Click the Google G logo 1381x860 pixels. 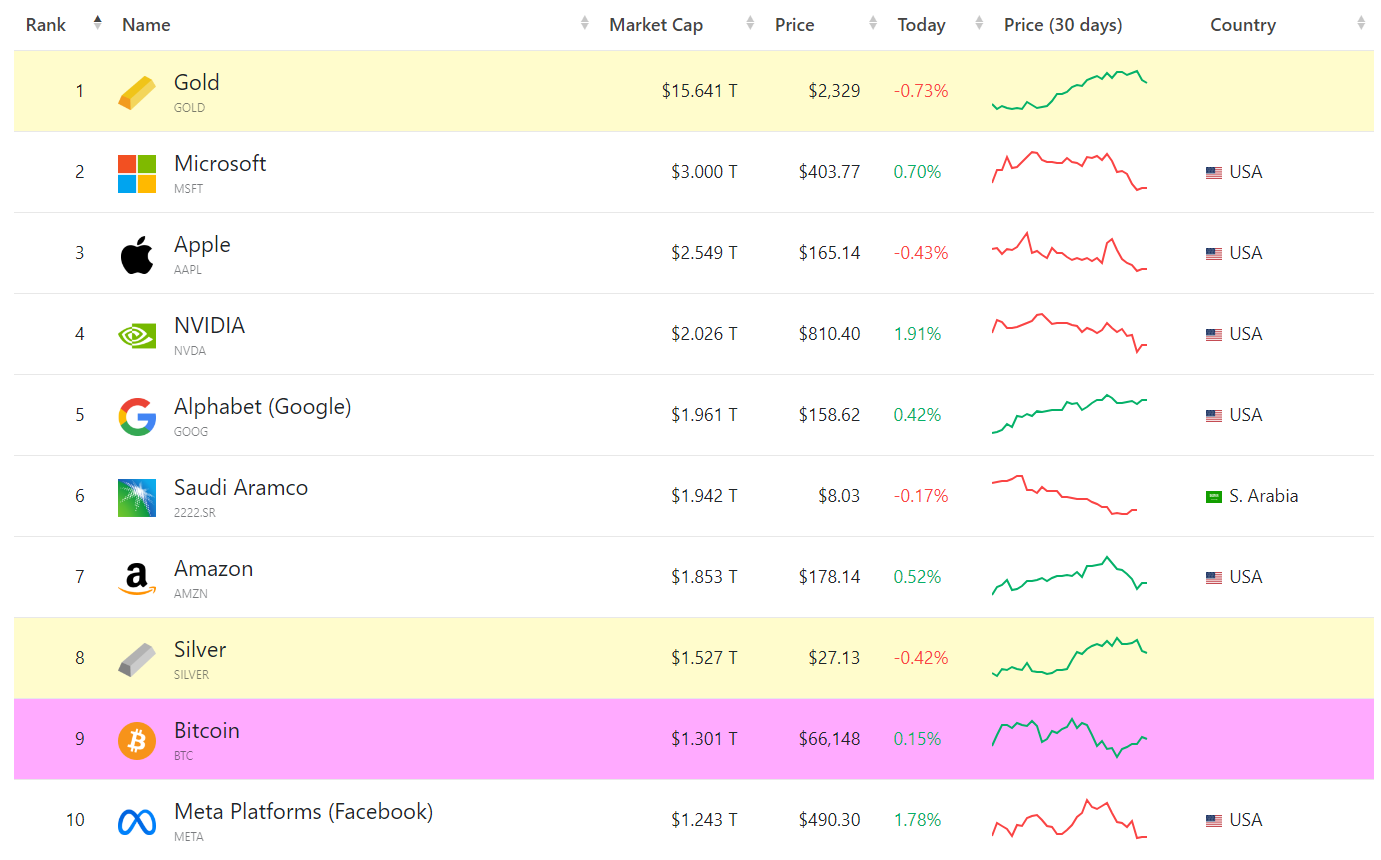point(137,416)
